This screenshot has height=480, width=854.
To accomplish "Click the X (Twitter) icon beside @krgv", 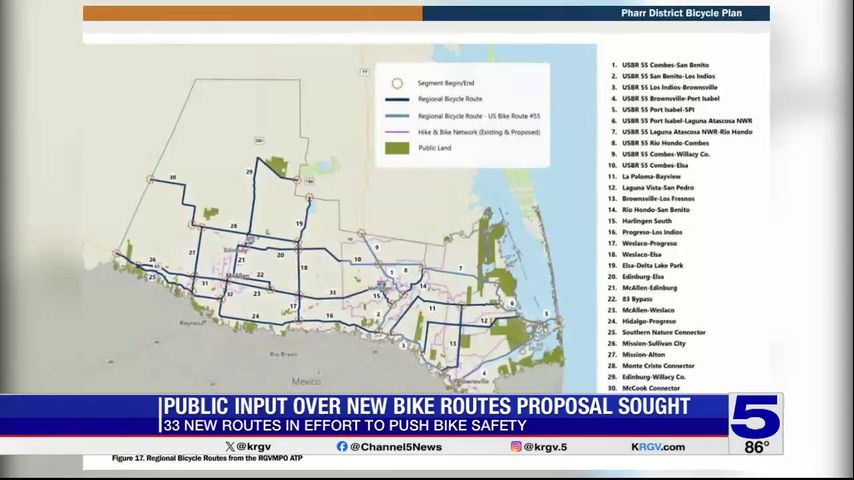I will 230,447.
